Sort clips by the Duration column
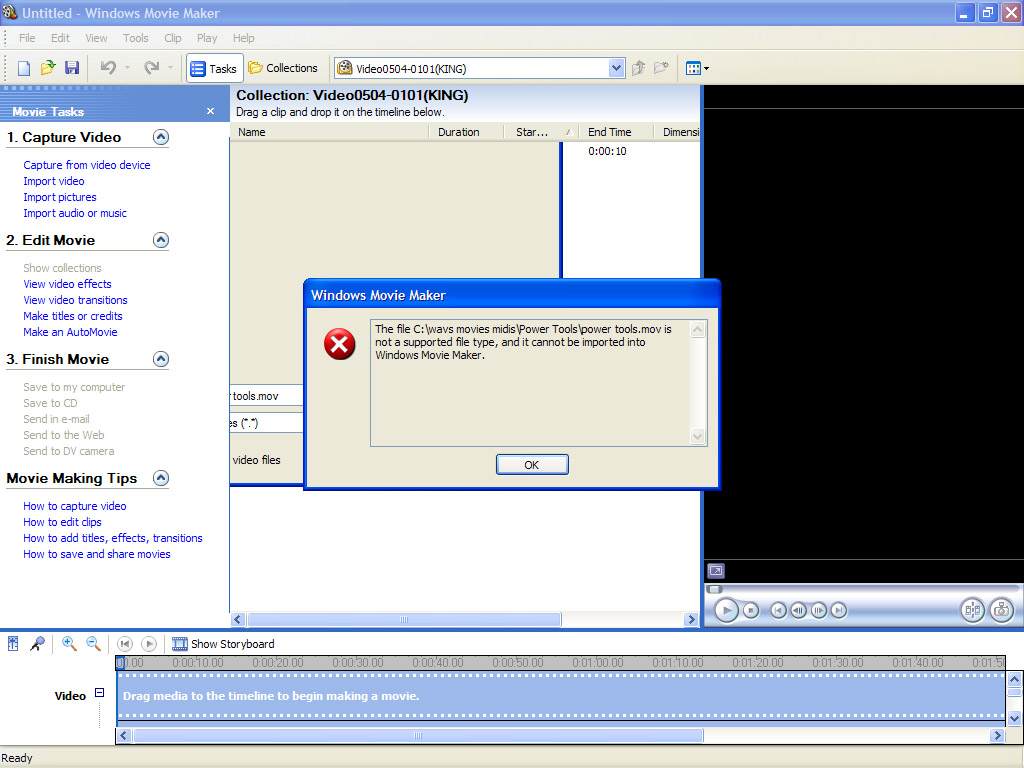This screenshot has height=768, width=1024. point(466,132)
